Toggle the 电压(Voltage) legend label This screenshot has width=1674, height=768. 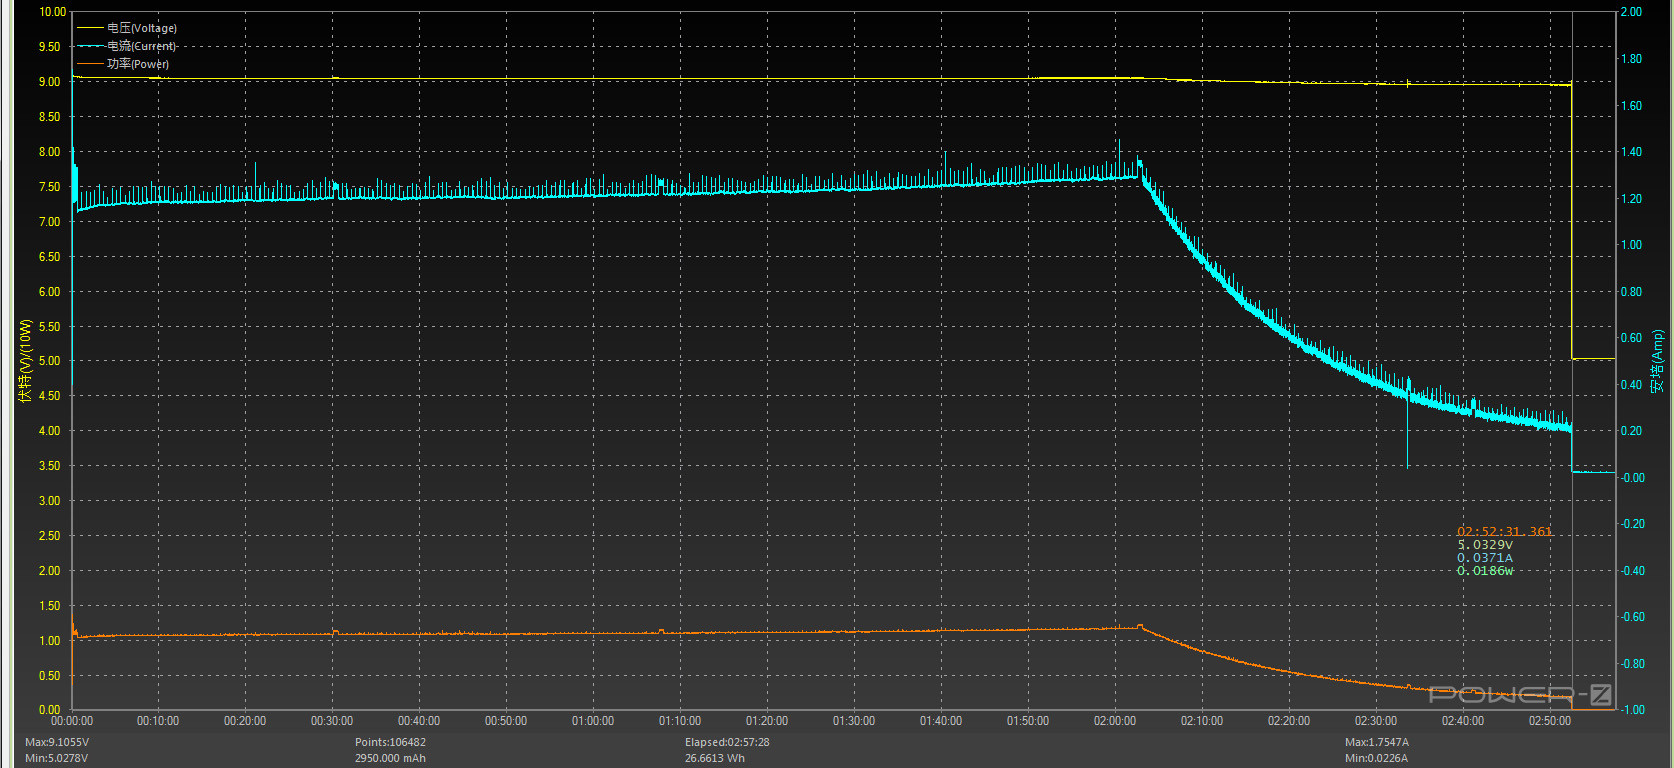coord(142,28)
